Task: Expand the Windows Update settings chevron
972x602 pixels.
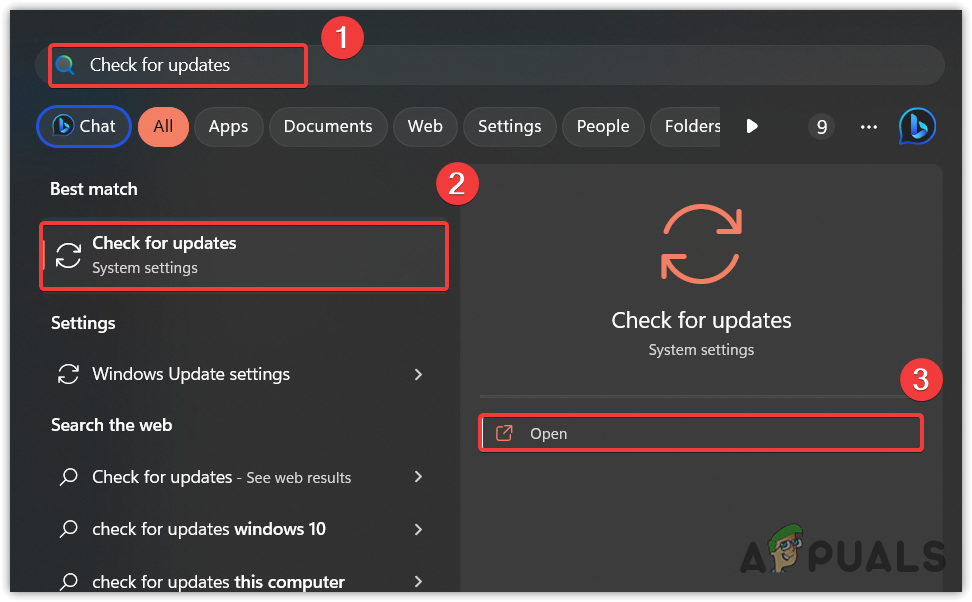Action: click(419, 374)
